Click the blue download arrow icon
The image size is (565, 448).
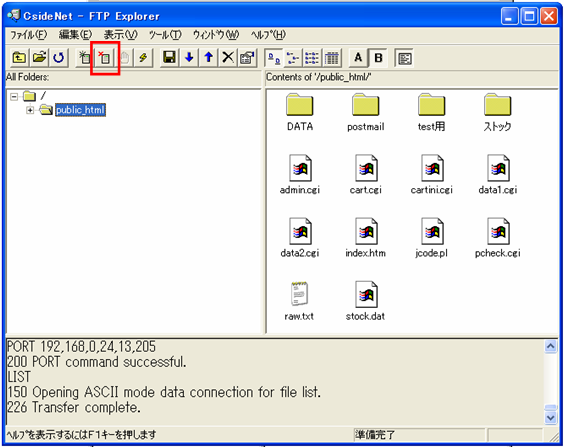[189, 58]
